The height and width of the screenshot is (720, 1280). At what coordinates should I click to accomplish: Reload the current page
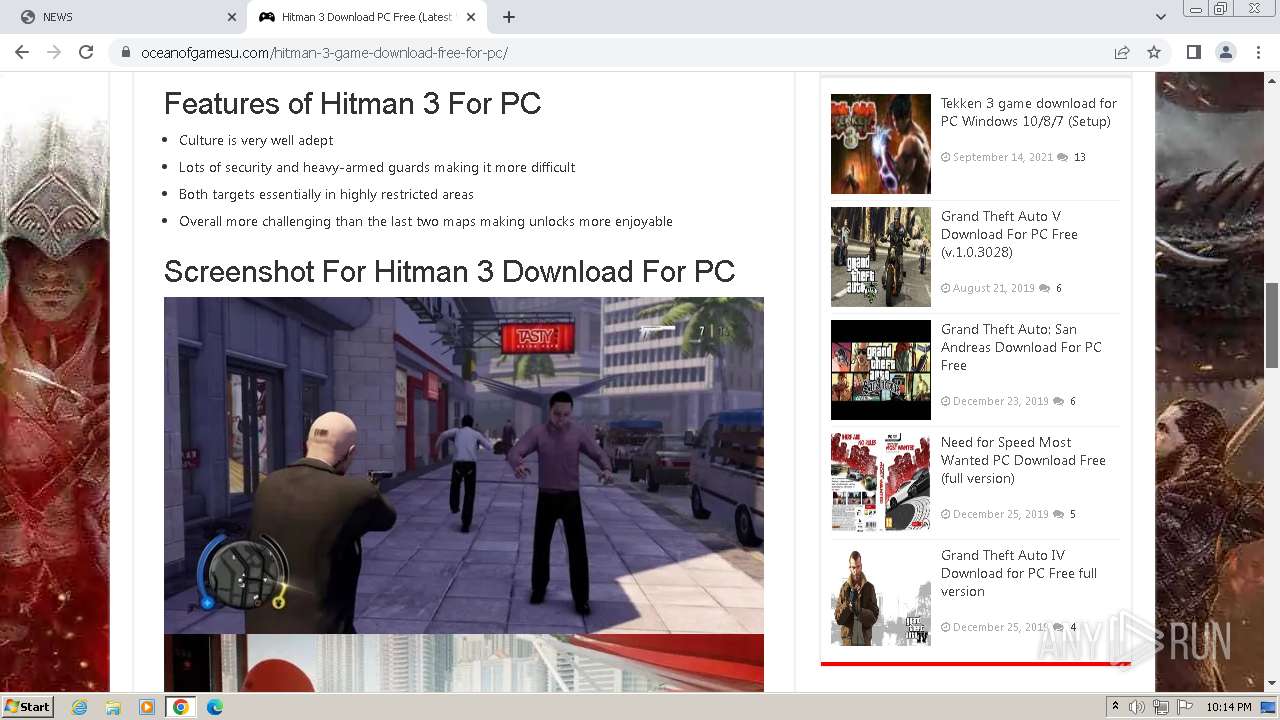(x=86, y=52)
